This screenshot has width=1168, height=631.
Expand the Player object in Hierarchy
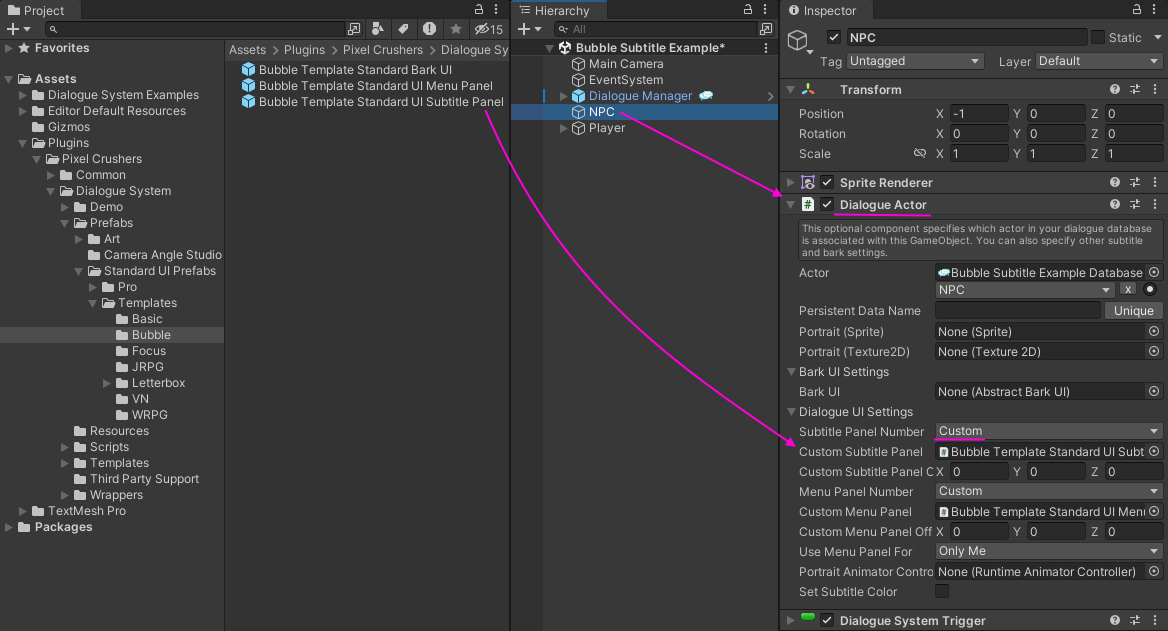(564, 128)
